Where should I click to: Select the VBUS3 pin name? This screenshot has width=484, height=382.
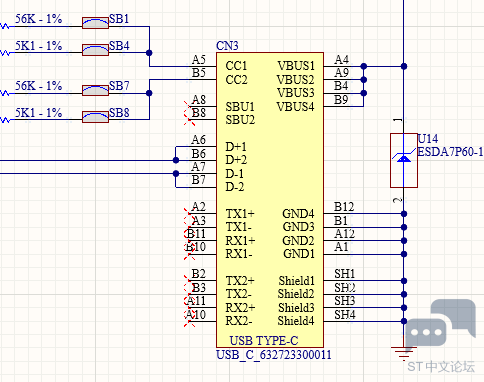[296, 93]
